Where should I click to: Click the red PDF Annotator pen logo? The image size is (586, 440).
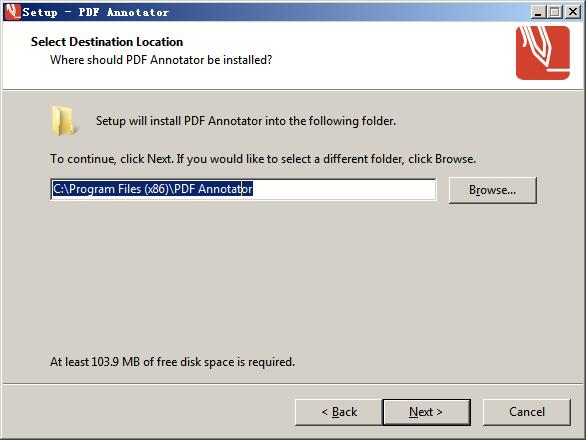tap(543, 53)
